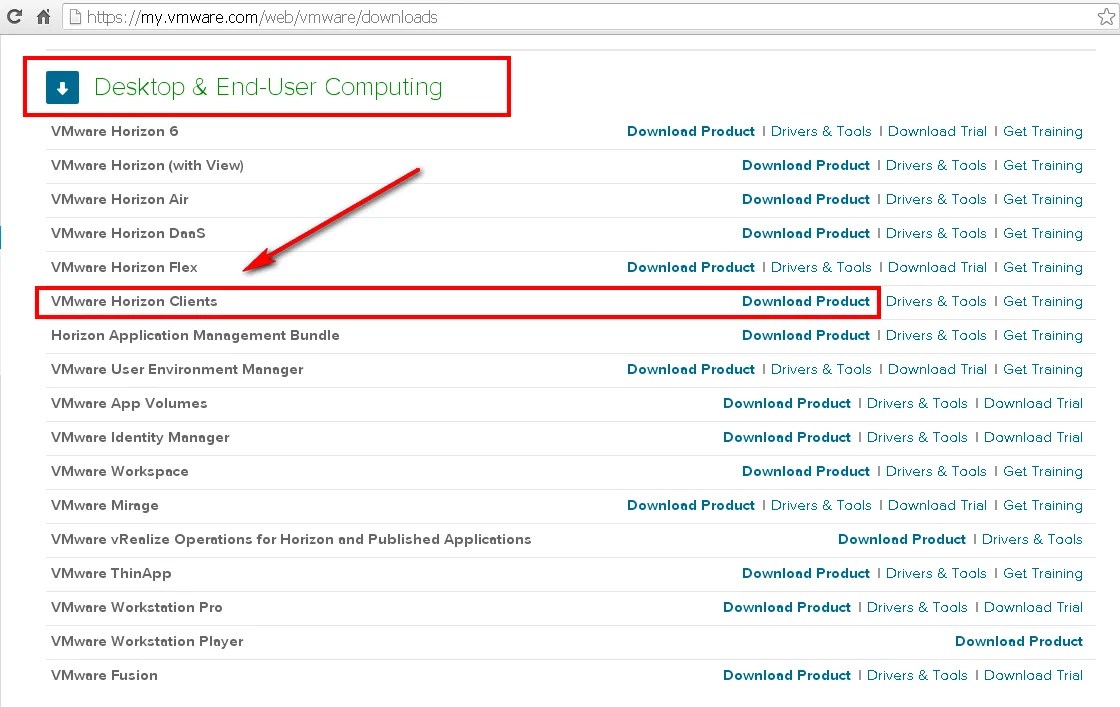The image size is (1120, 707).
Task: Download Product for VMware Fusion
Action: click(786, 676)
